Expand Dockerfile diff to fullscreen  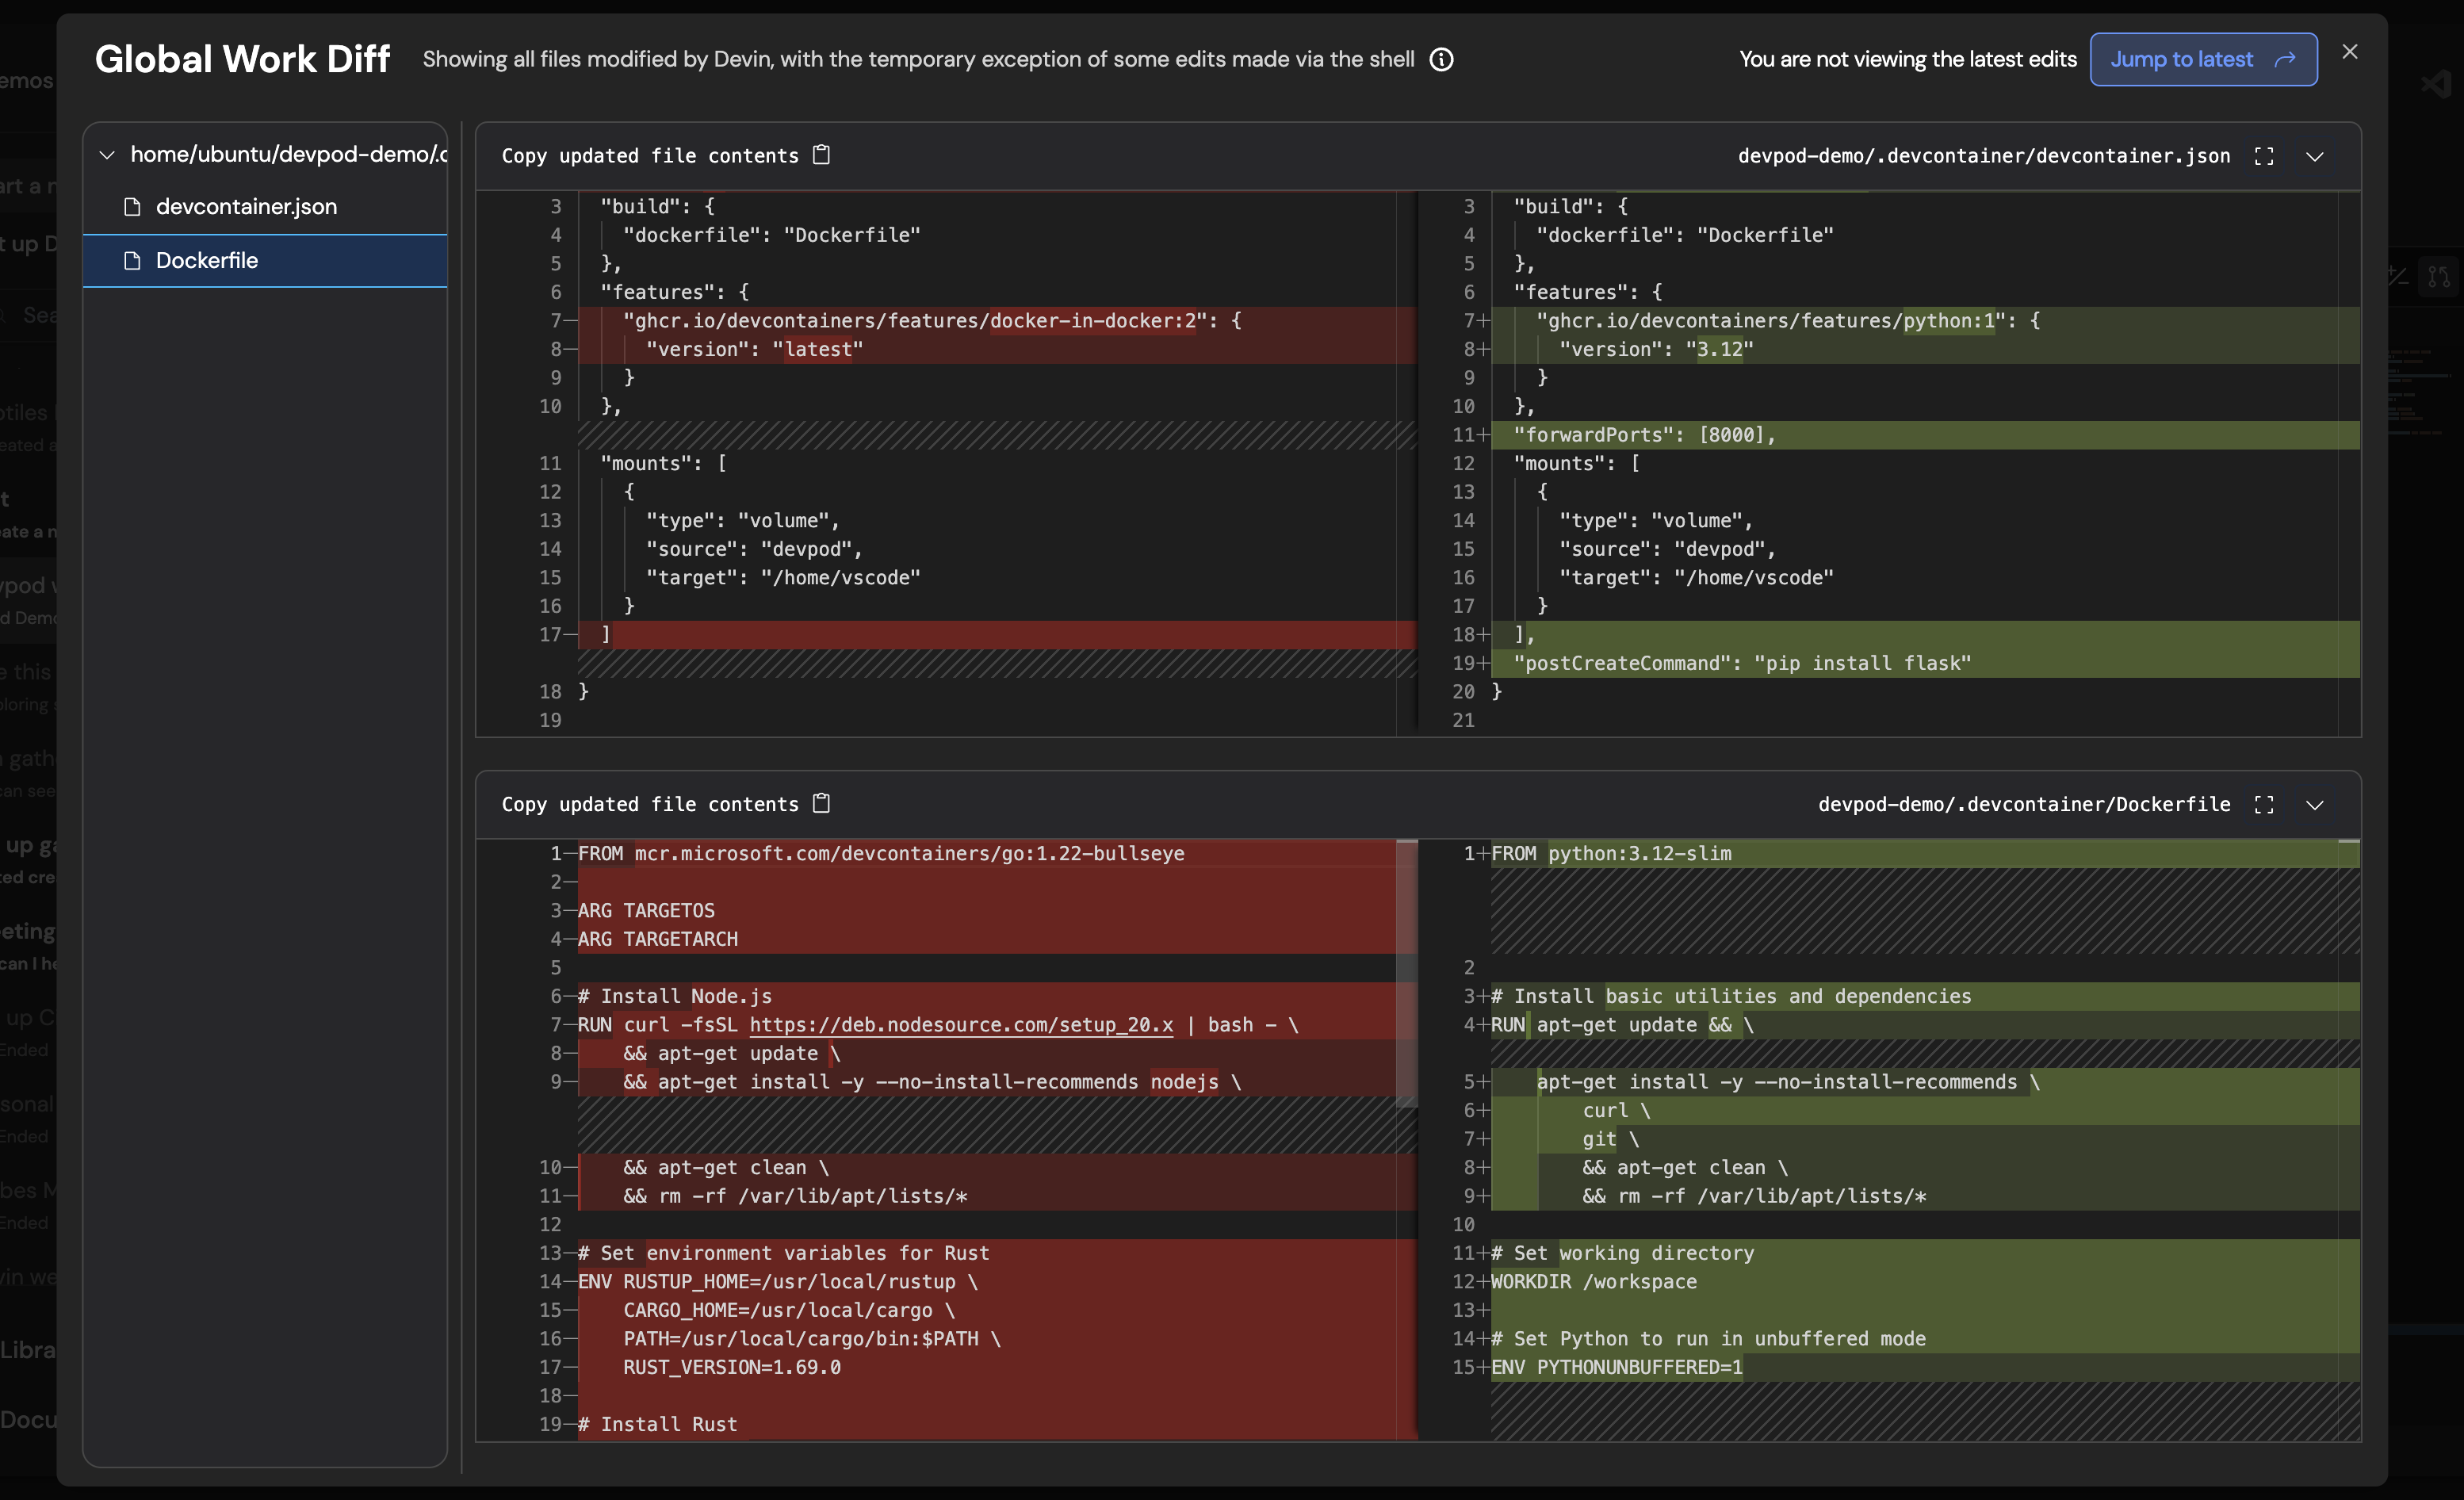pos(2264,805)
